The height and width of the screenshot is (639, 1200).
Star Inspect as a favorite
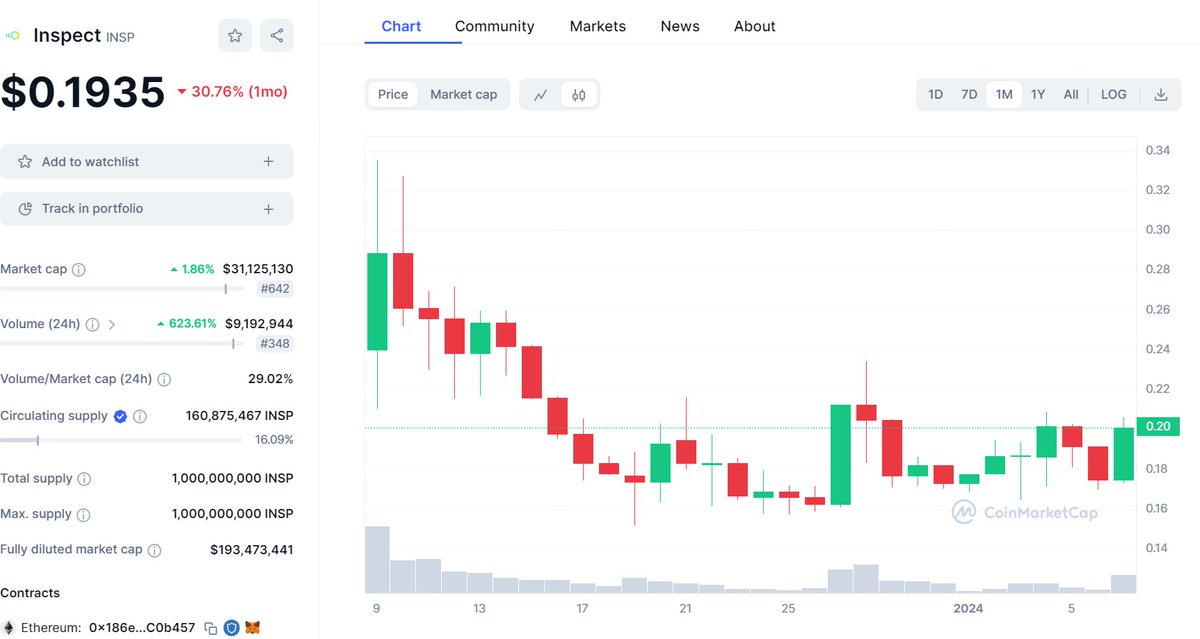[x=235, y=36]
